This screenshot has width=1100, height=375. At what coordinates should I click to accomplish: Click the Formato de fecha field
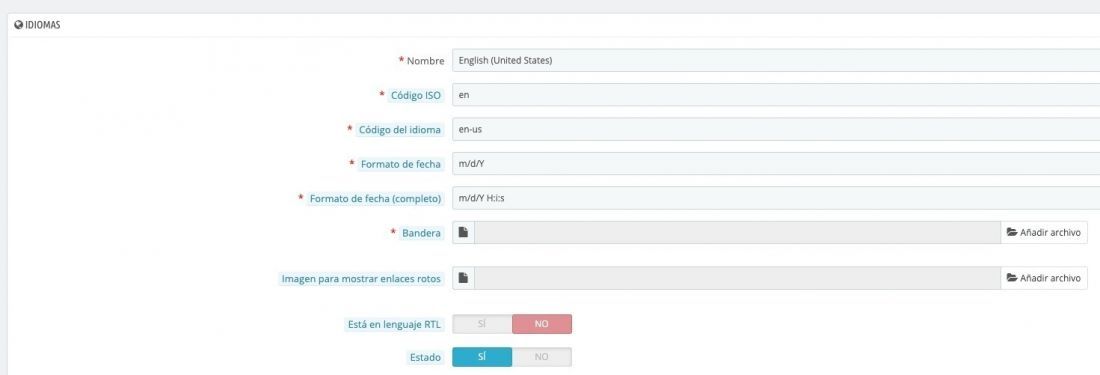pyautogui.click(x=776, y=164)
